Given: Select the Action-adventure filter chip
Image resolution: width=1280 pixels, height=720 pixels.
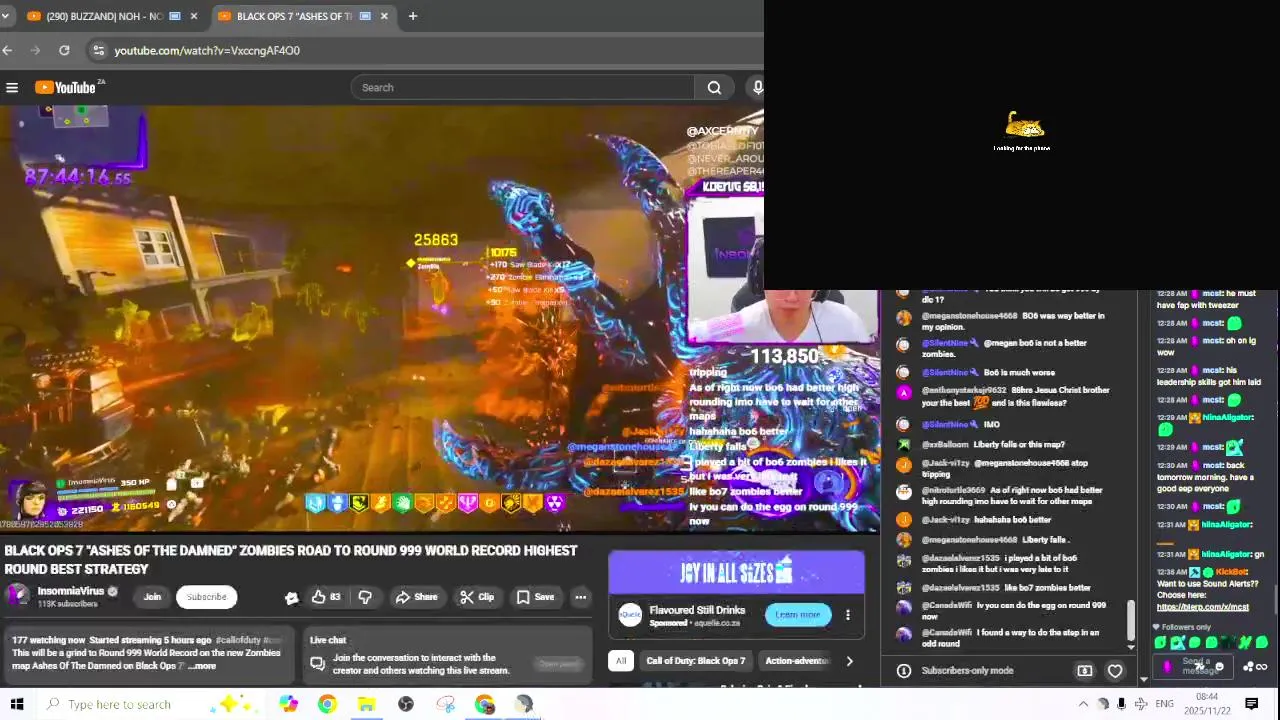Looking at the screenshot, I should pos(796,660).
